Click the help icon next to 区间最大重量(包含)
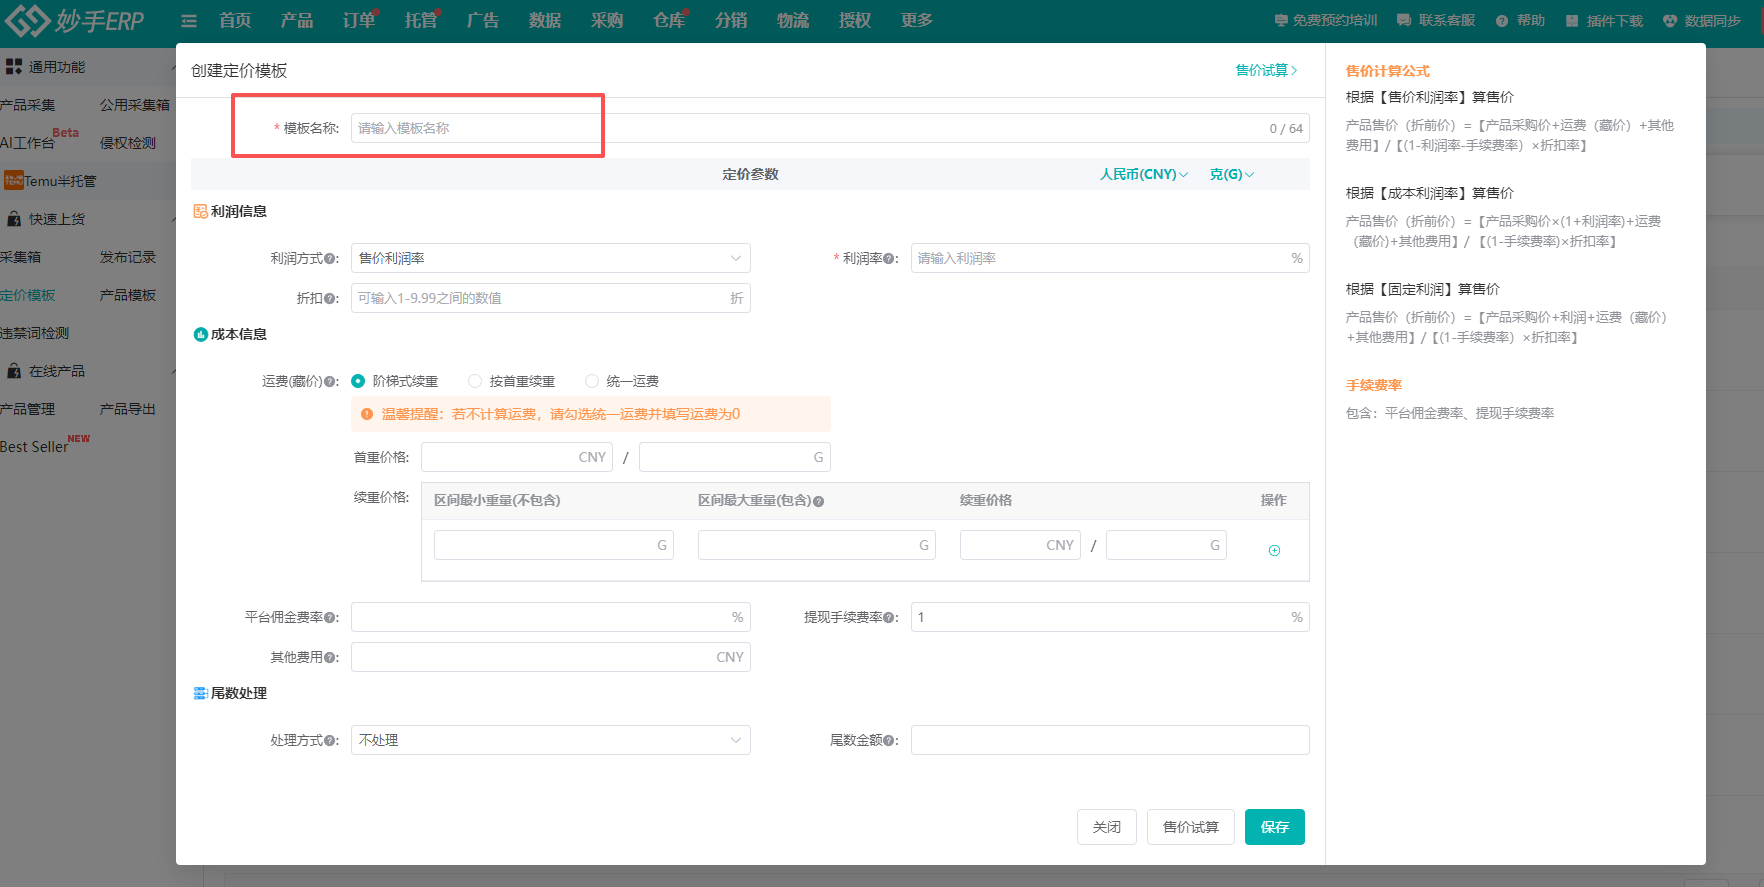This screenshot has width=1764, height=887. coord(818,501)
